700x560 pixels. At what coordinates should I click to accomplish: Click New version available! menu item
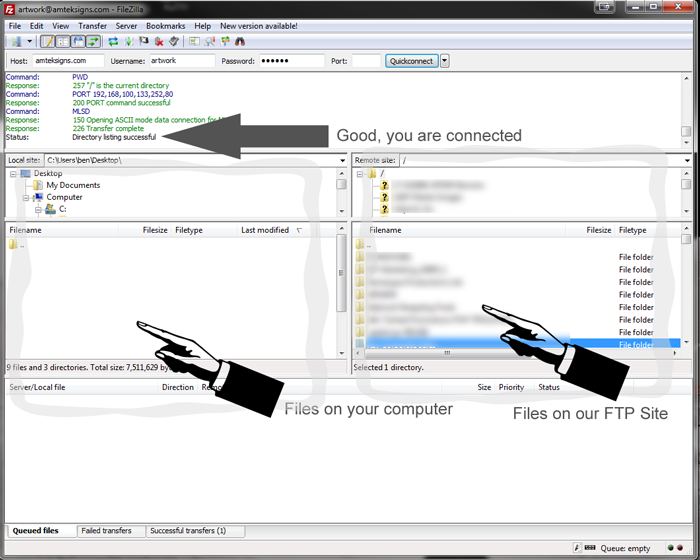258,26
